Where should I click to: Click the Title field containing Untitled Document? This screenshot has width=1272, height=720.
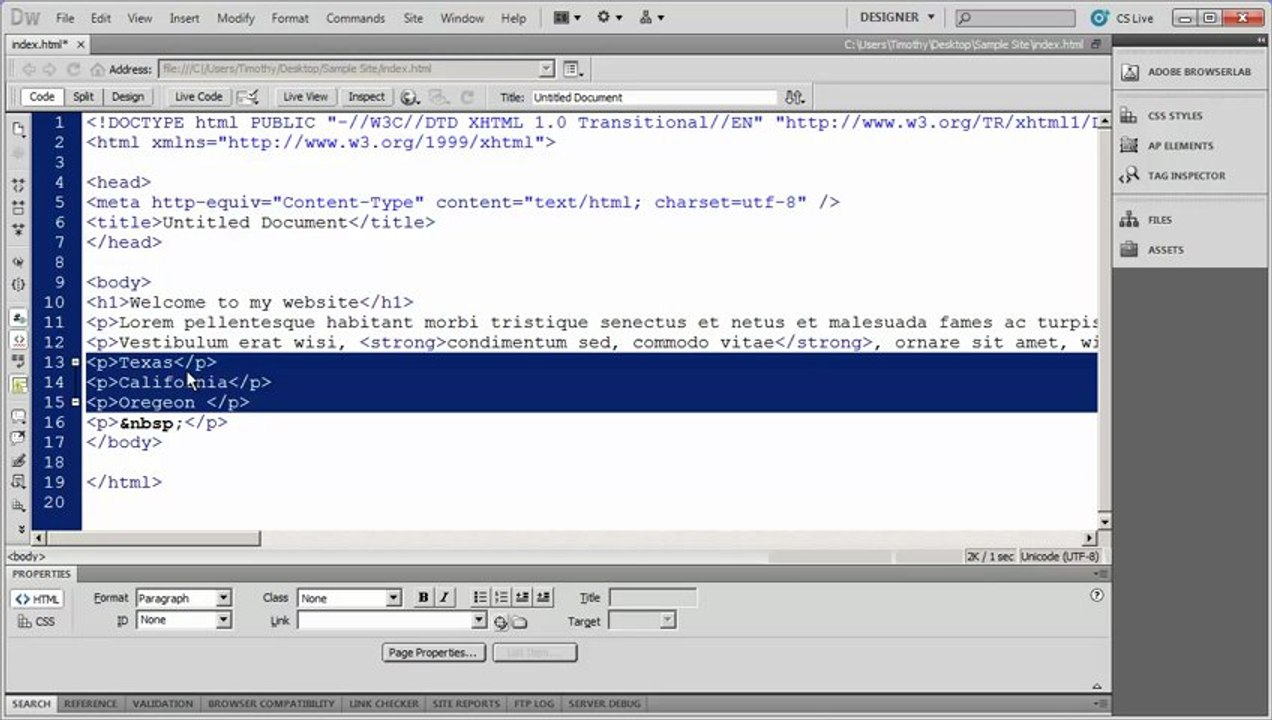(x=653, y=97)
